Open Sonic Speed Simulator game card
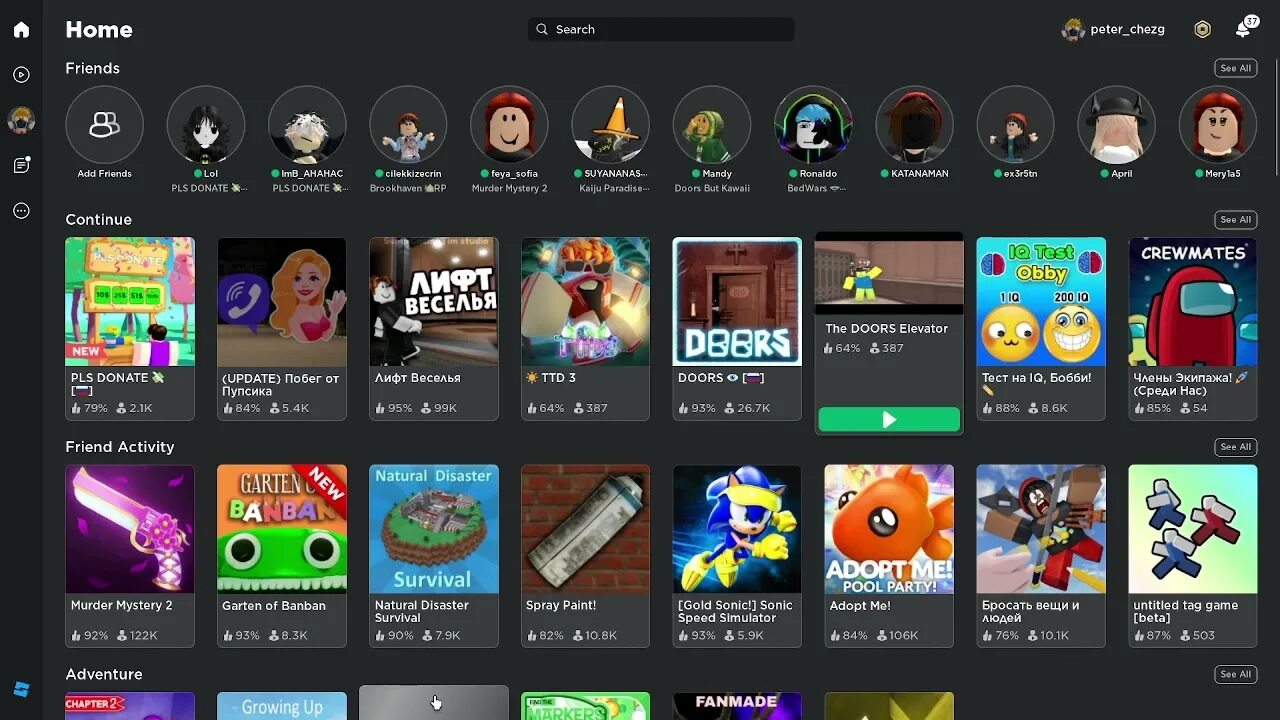The image size is (1280, 720). tap(737, 555)
